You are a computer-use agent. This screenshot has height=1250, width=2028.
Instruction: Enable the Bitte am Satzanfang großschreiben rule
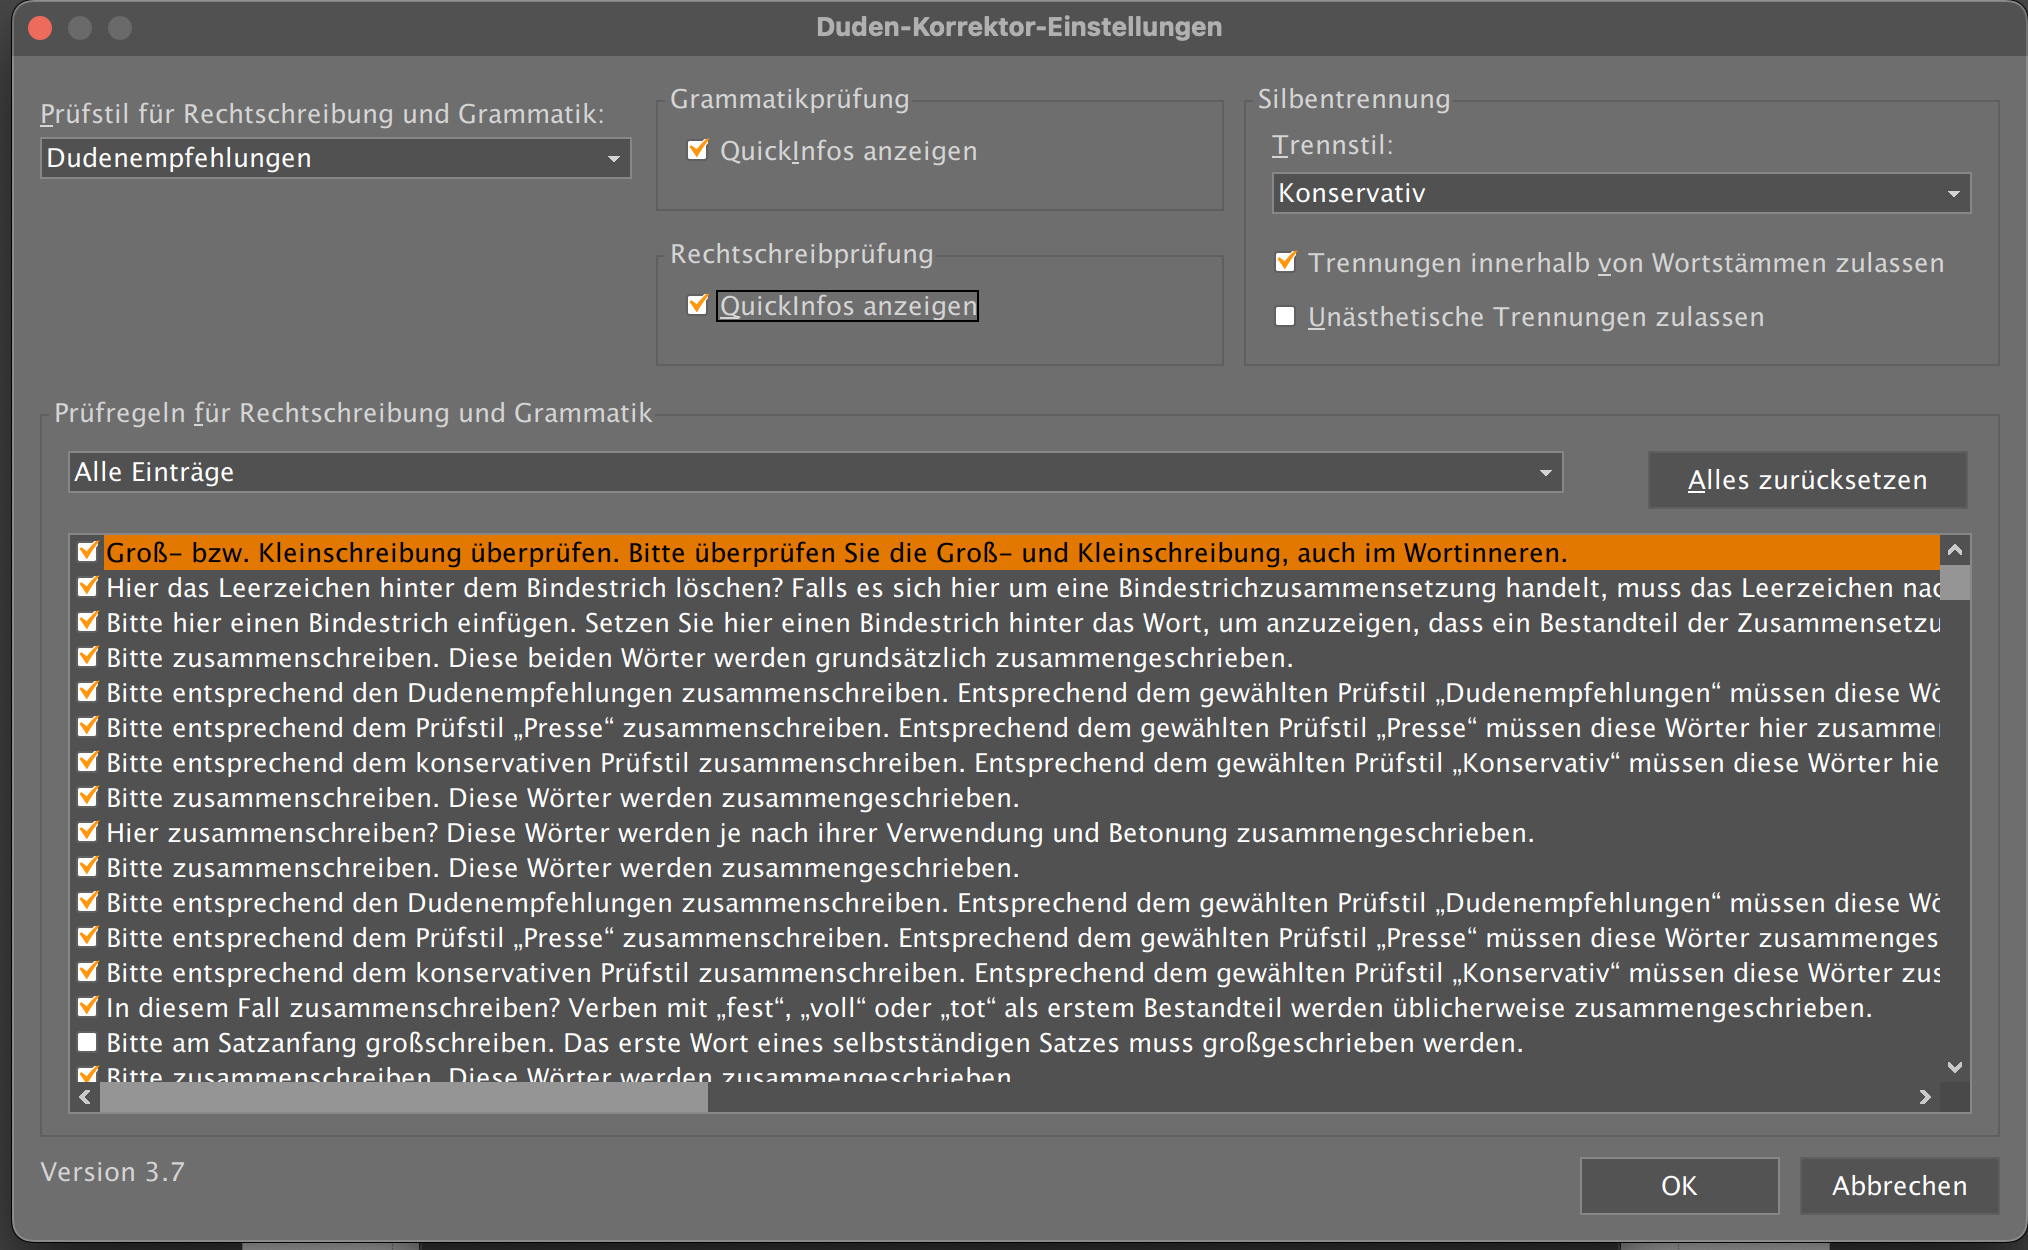pos(88,1042)
